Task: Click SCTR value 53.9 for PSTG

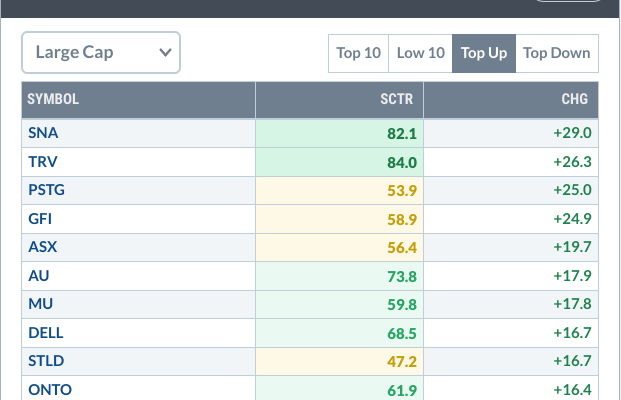Action: (x=402, y=191)
